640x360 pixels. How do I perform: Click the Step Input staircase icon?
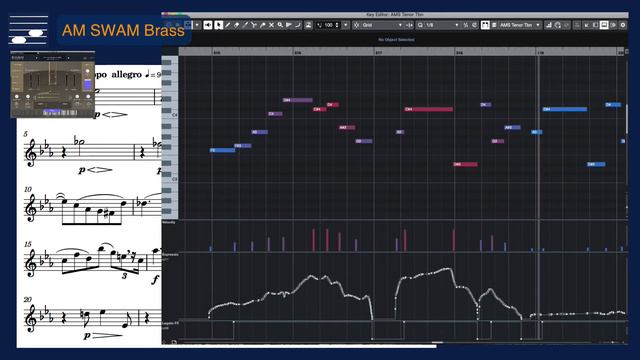548,25
